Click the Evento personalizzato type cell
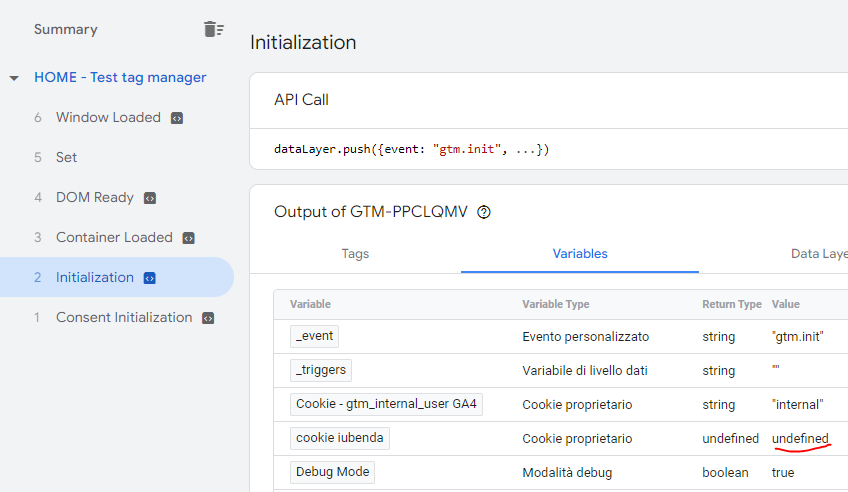The width and height of the screenshot is (848, 492). pos(586,336)
